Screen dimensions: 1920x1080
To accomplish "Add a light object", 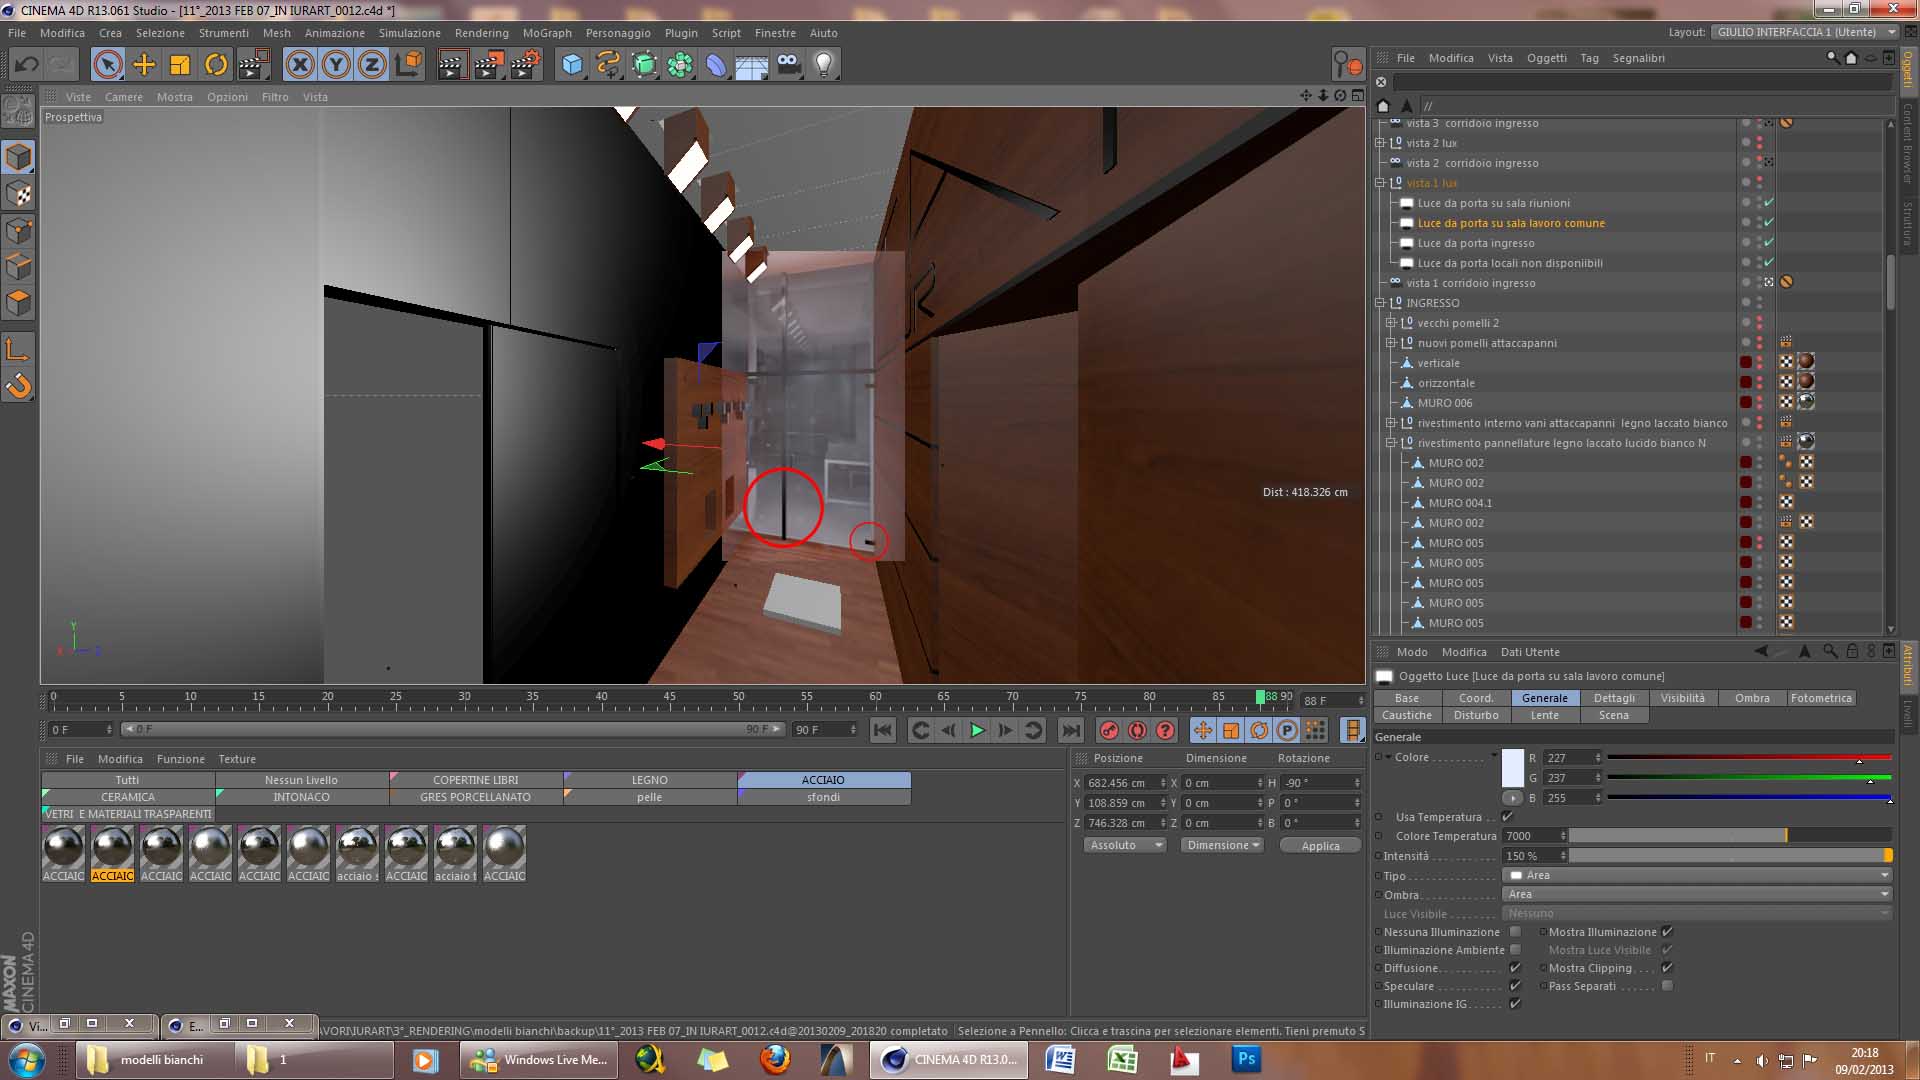I will [823, 65].
